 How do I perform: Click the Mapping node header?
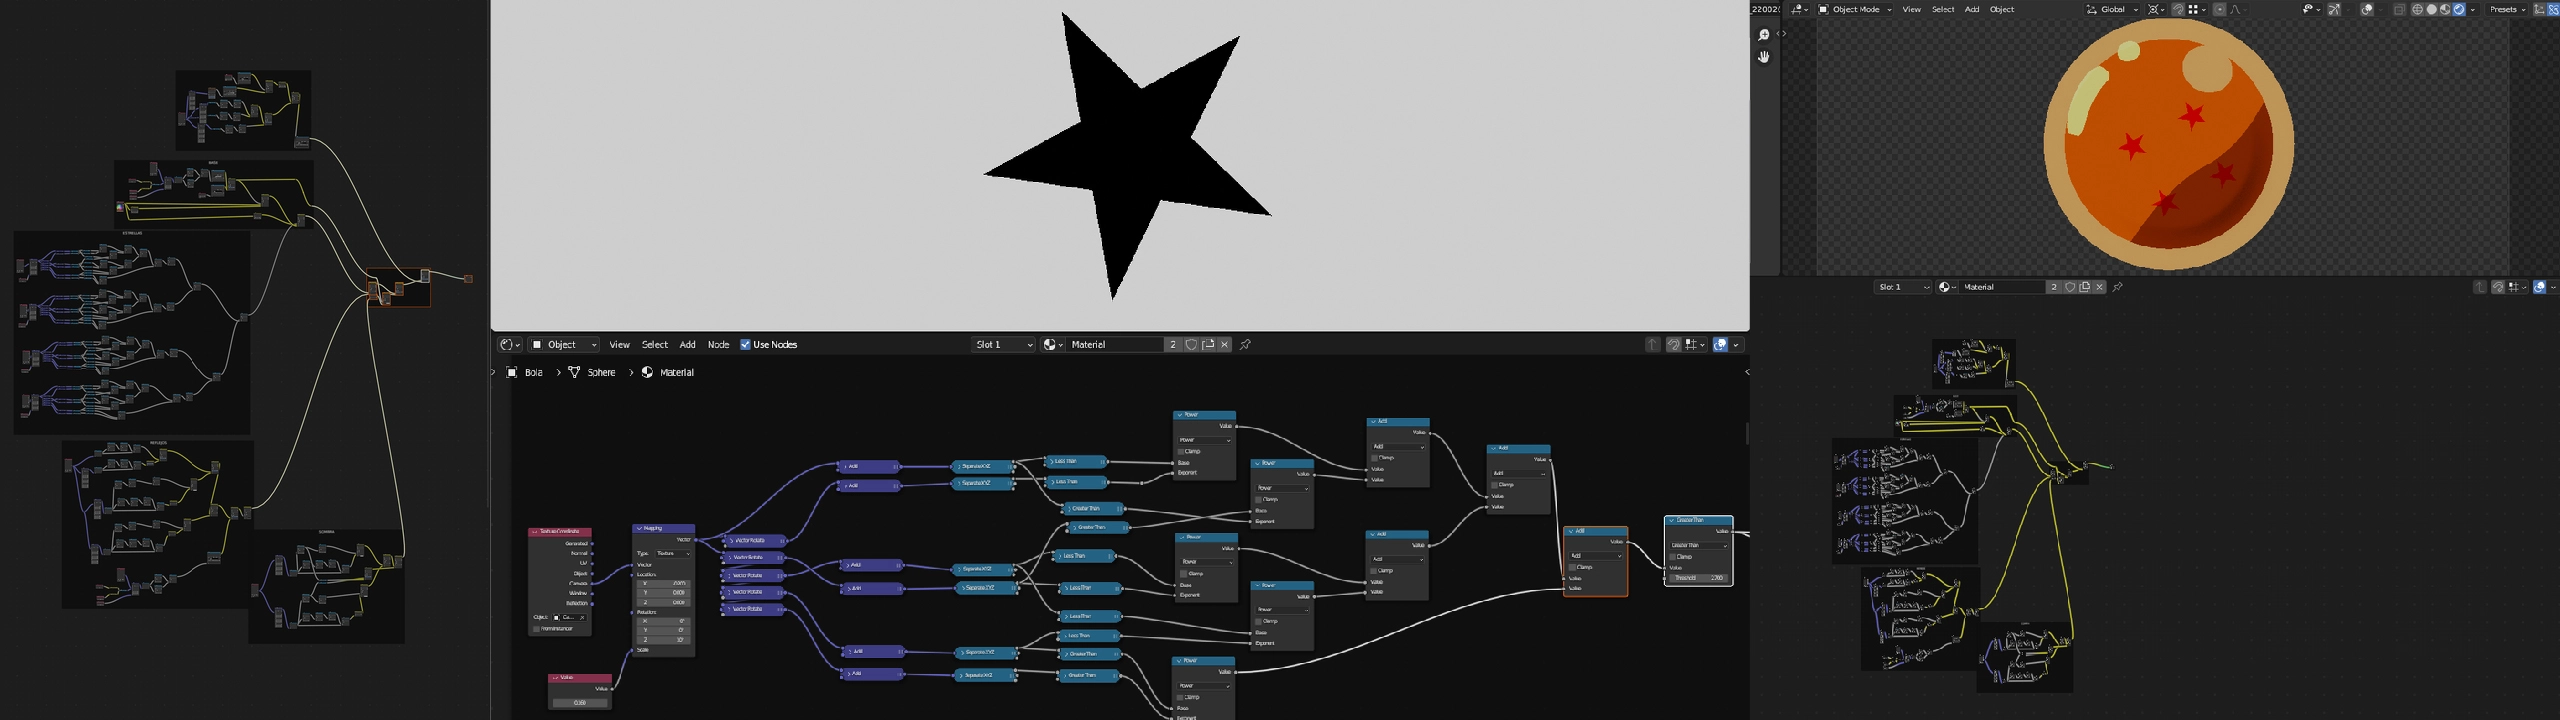[x=664, y=528]
